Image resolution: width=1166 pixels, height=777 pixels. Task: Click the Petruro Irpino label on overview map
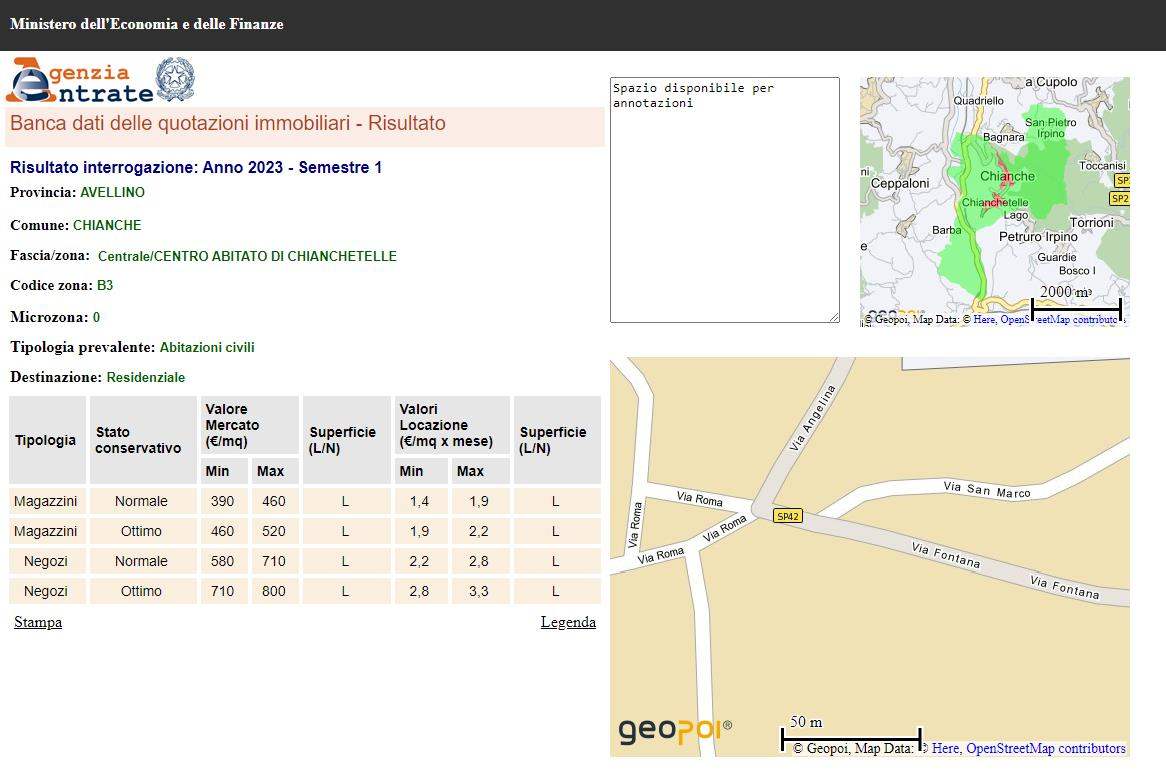[x=1039, y=237]
